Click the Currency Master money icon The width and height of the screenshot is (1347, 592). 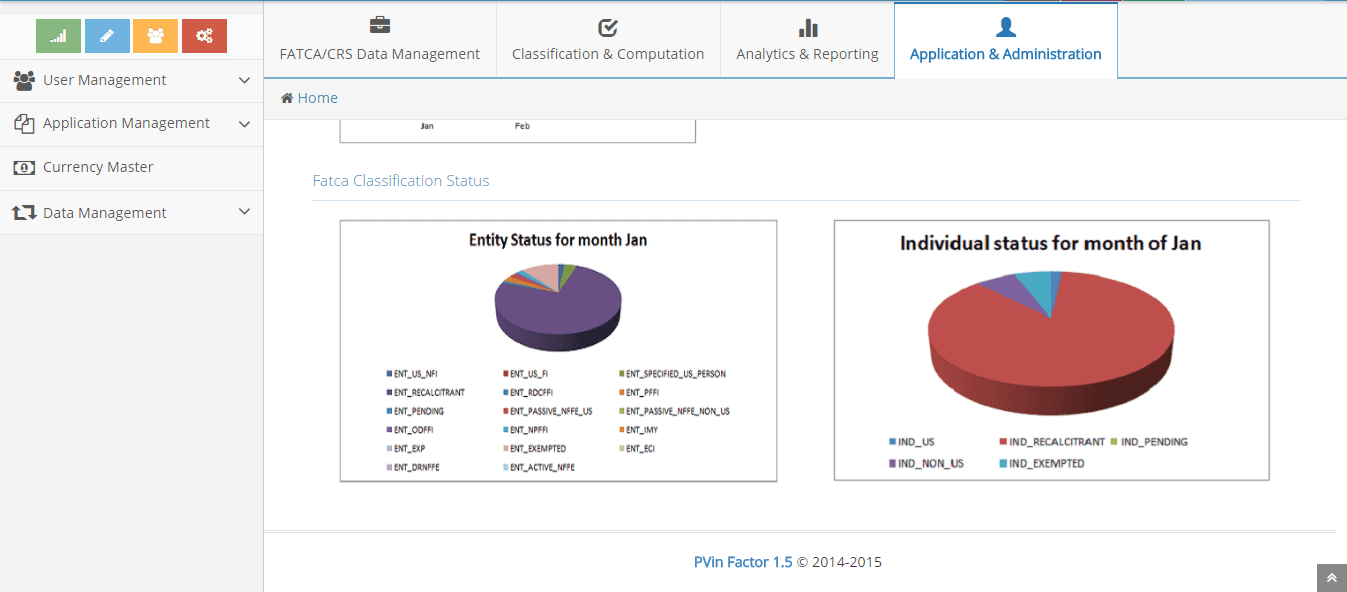pos(24,168)
